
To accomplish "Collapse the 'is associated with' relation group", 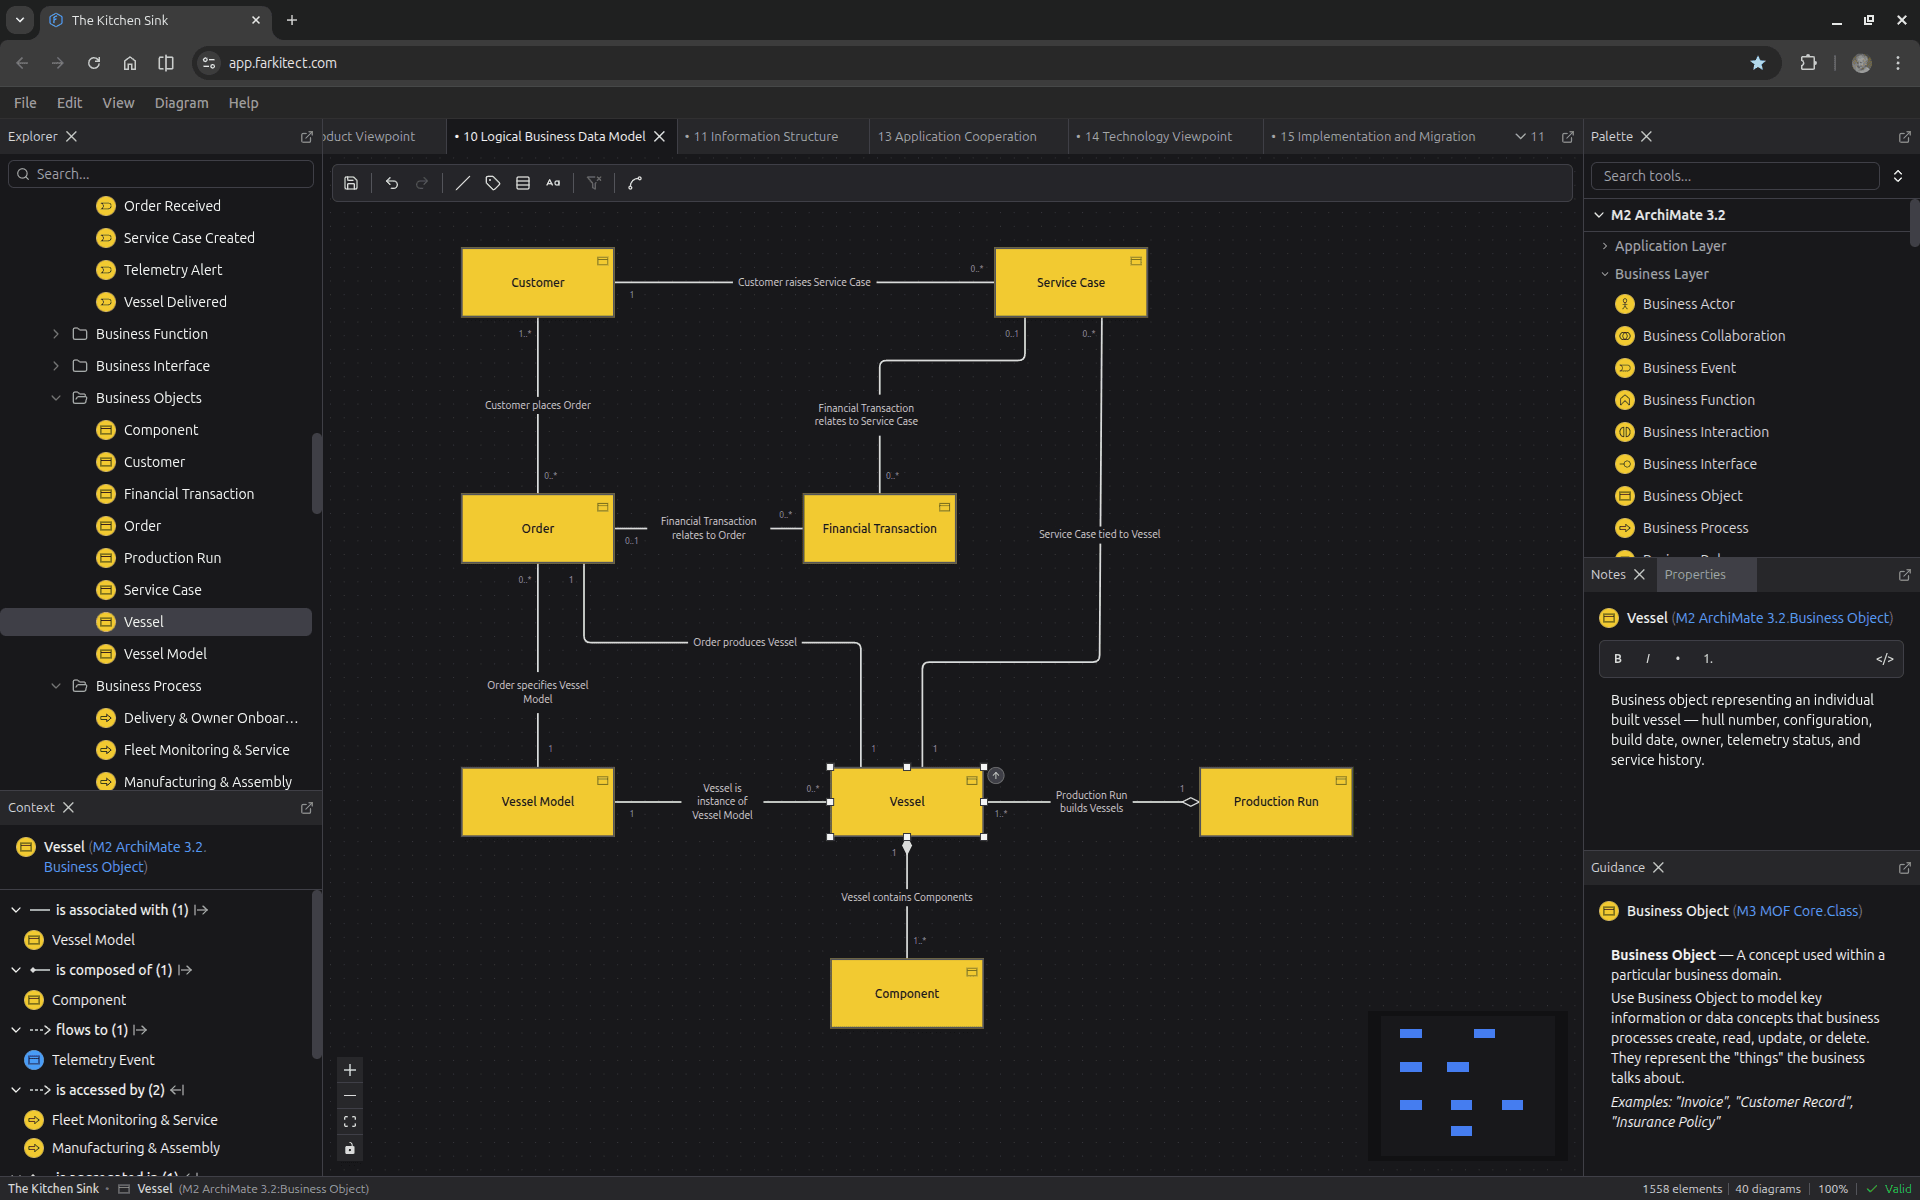I will [x=16, y=910].
